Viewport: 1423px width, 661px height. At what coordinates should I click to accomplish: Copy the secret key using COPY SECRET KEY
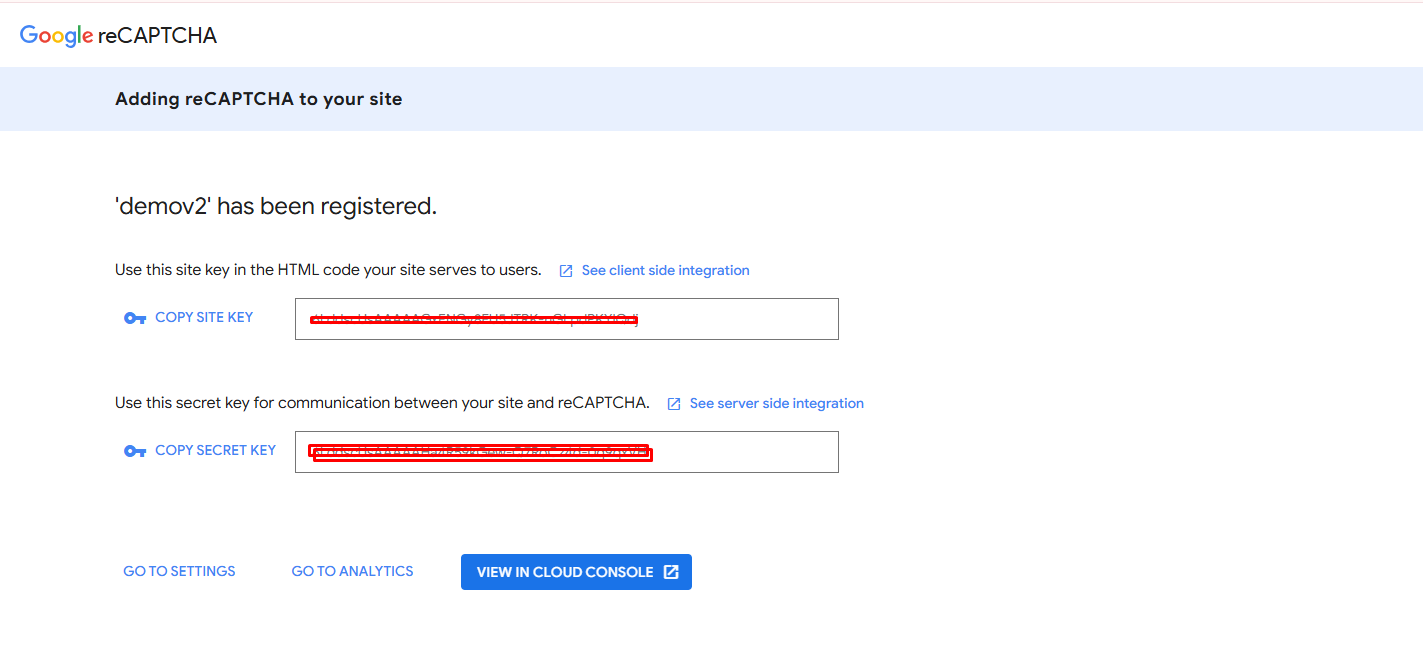point(215,450)
